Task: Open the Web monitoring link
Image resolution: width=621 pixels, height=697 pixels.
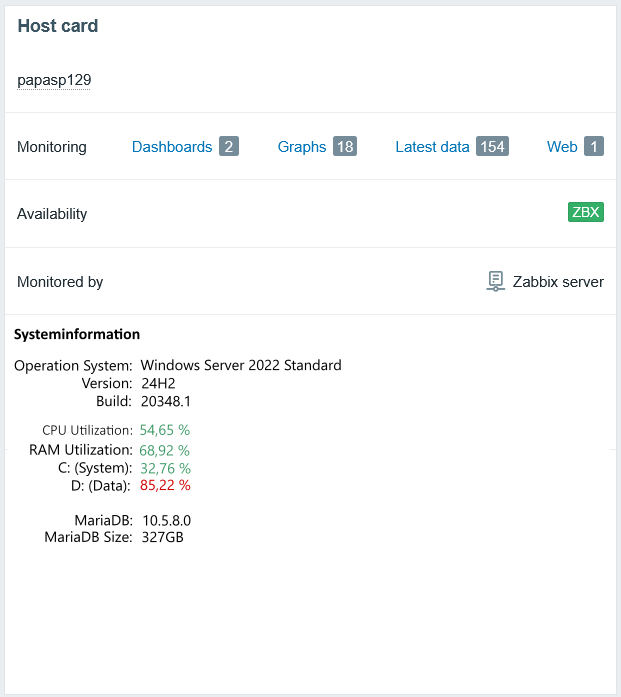Action: click(562, 147)
